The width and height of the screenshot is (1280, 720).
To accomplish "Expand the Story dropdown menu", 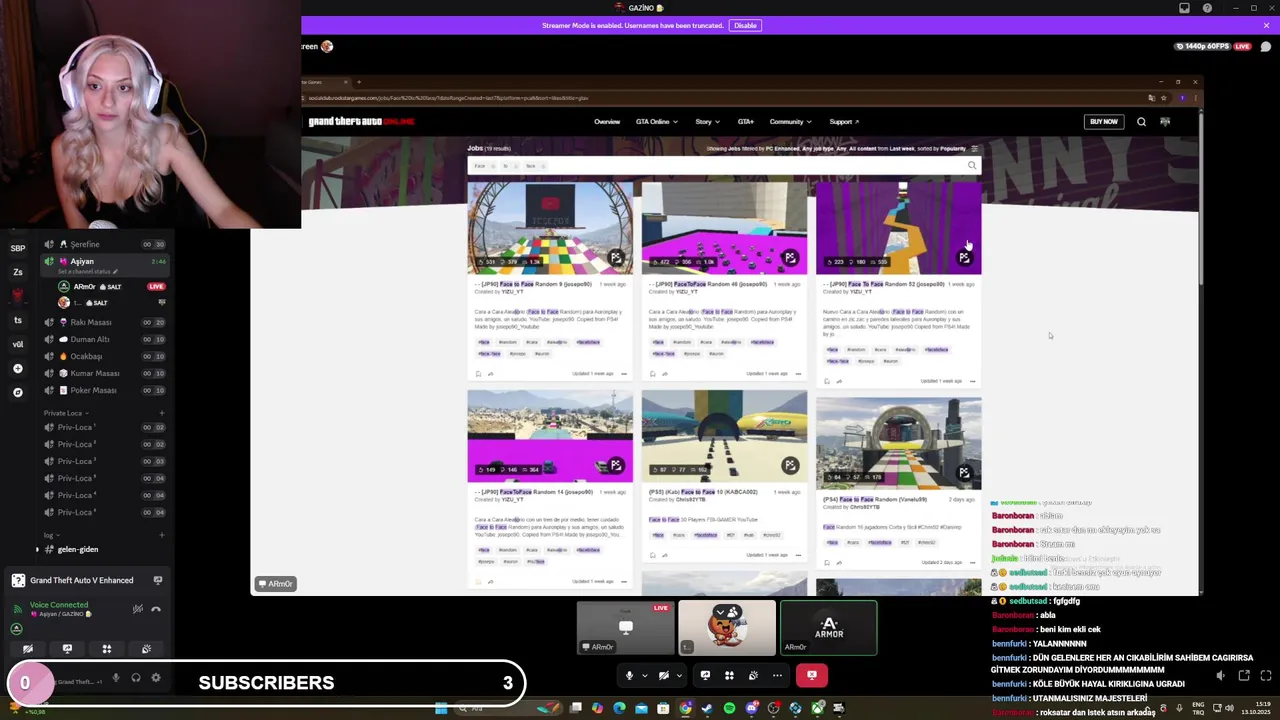I will click(x=707, y=122).
